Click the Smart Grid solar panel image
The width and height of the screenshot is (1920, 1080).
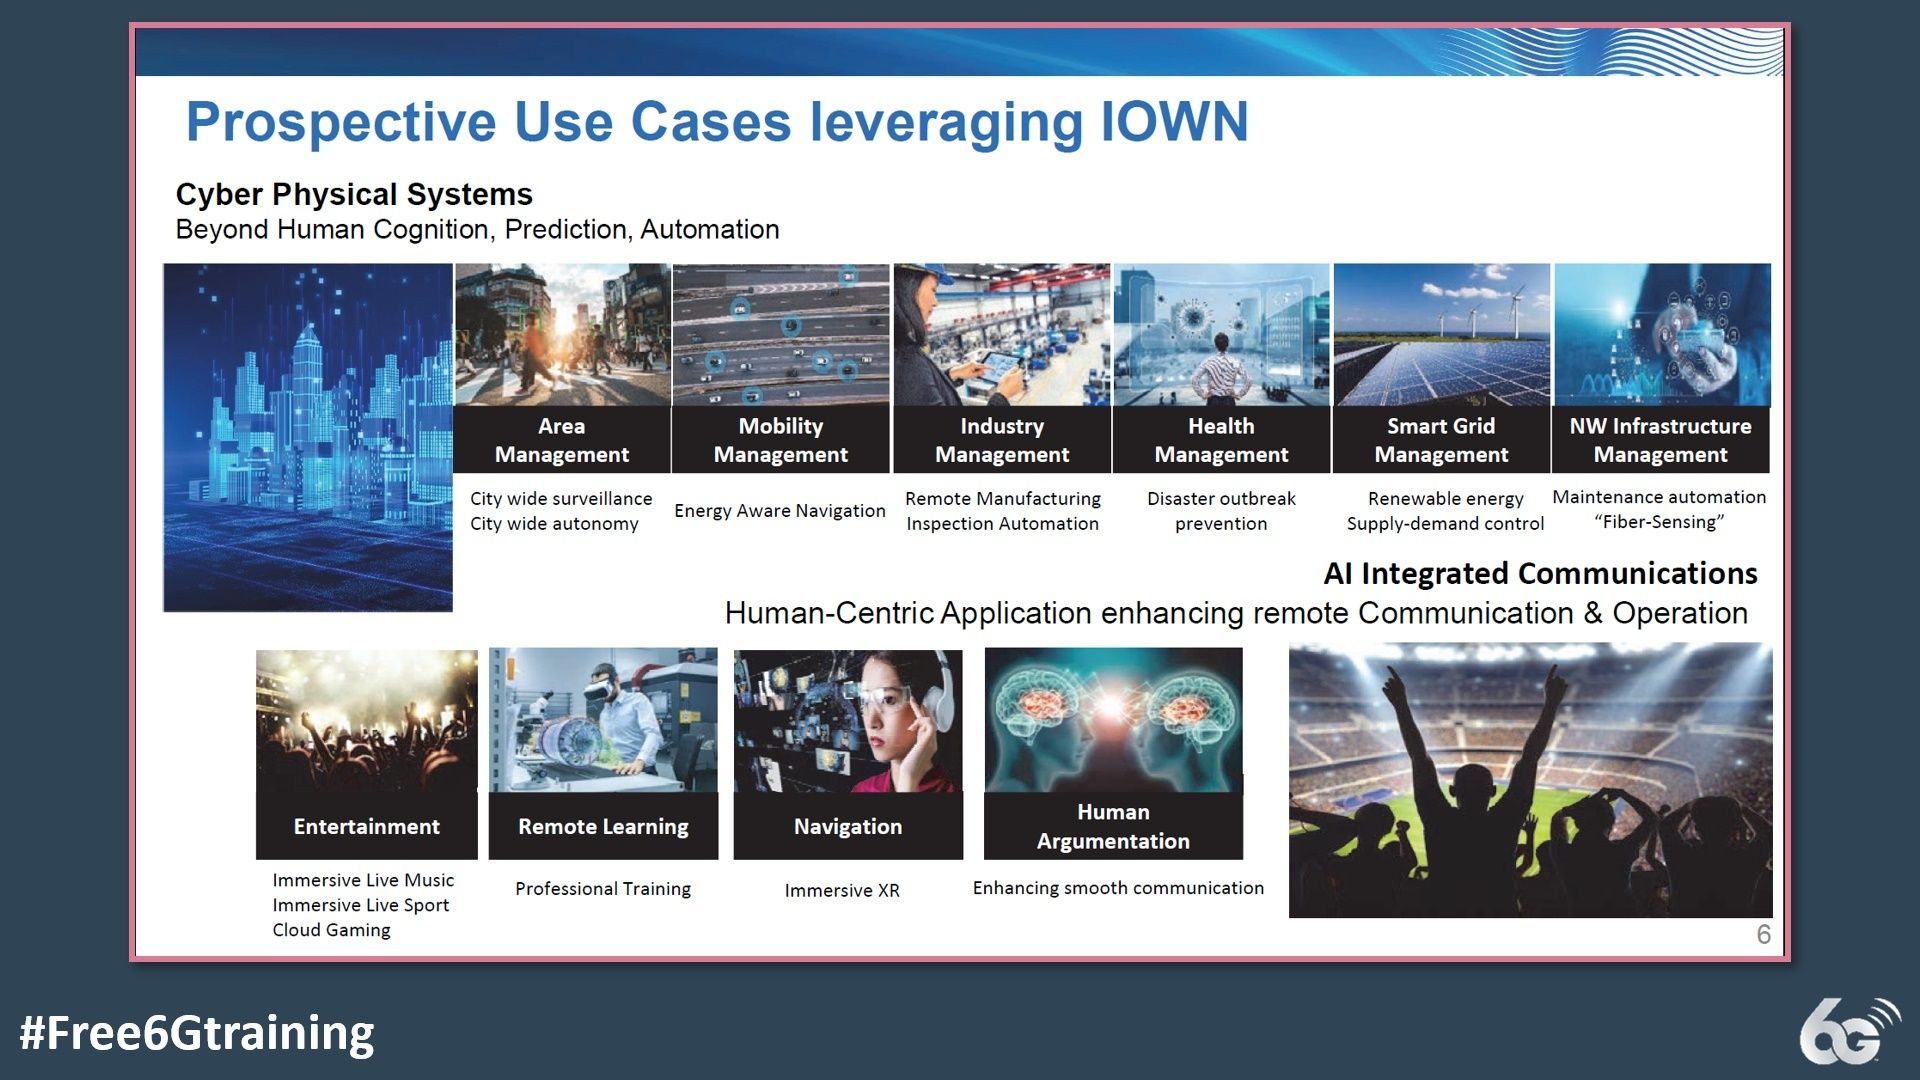coord(1441,334)
